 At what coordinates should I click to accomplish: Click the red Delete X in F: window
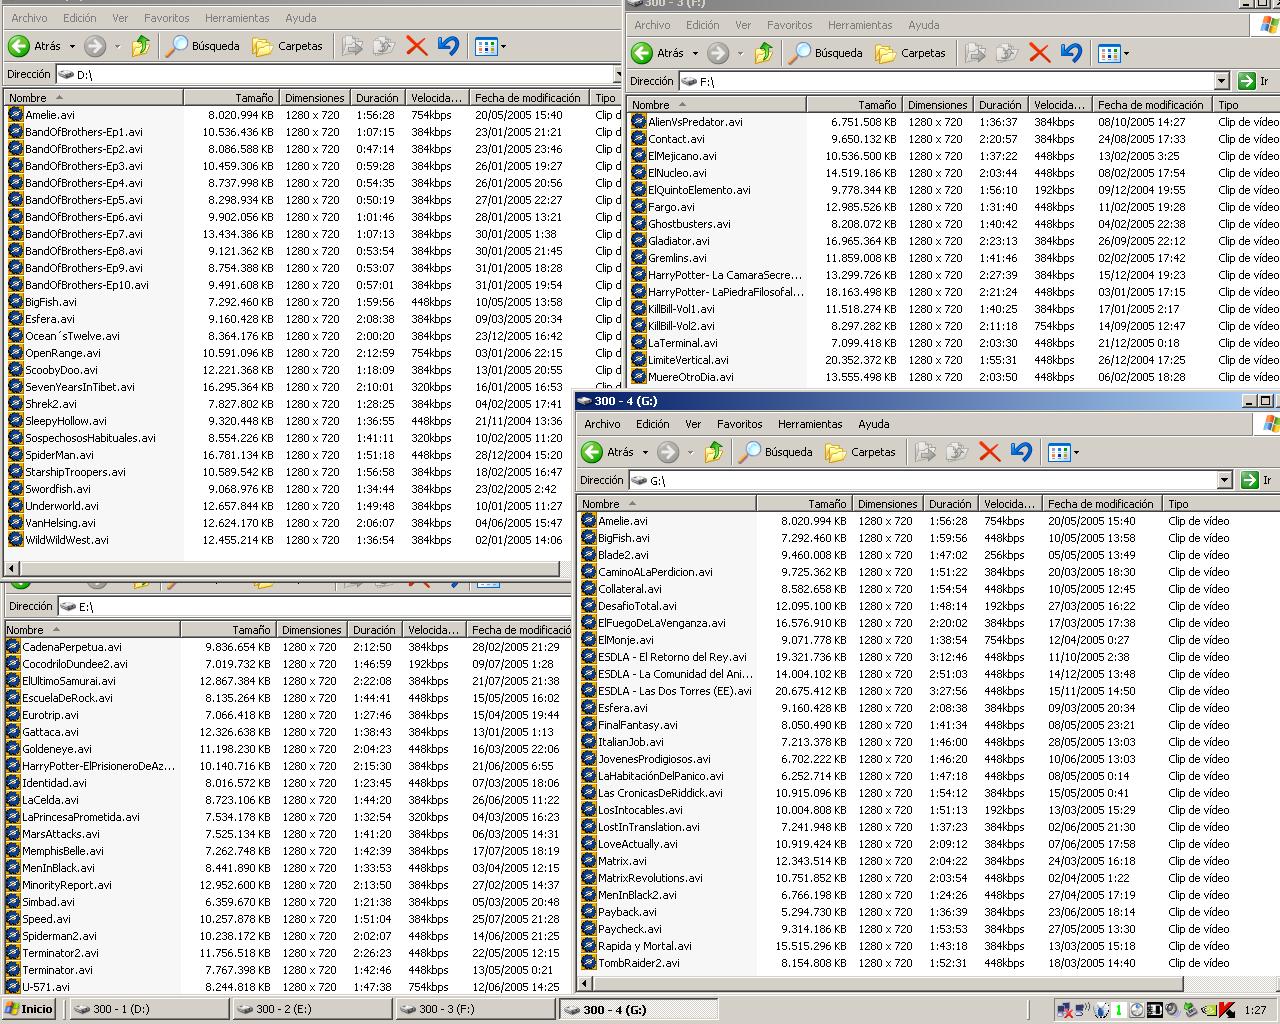(1040, 53)
